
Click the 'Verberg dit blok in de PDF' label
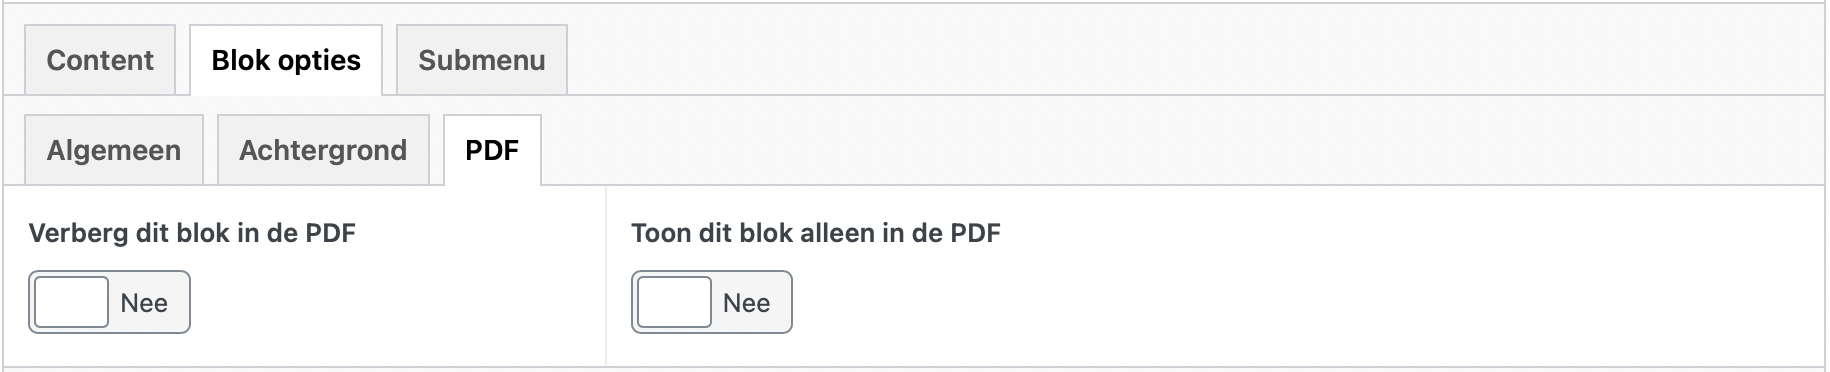click(192, 233)
